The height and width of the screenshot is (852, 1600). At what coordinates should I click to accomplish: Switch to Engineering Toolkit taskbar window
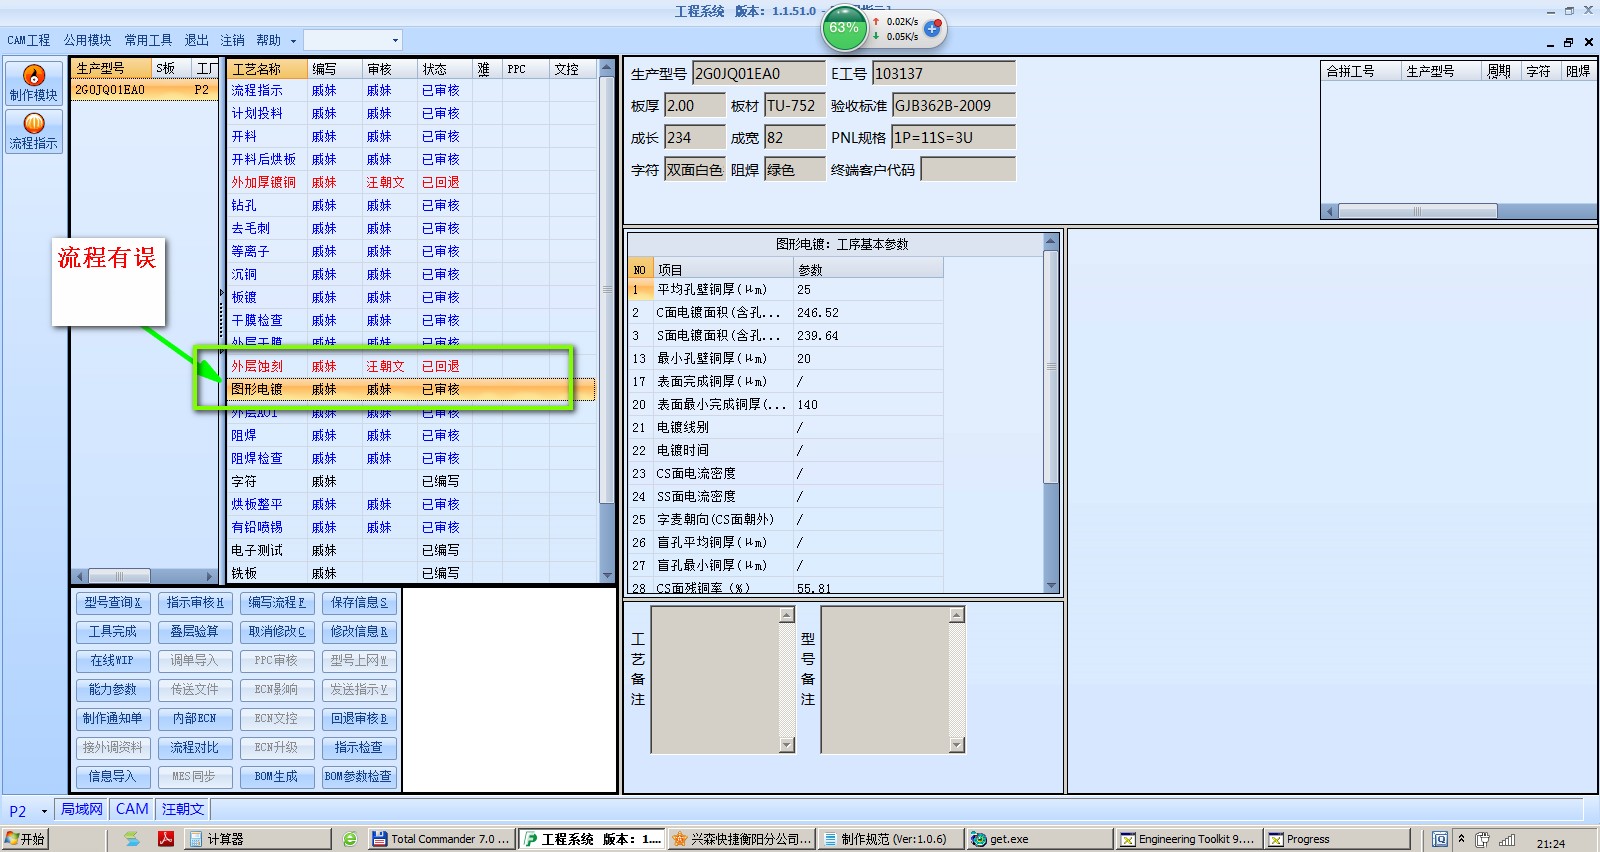click(x=1188, y=839)
